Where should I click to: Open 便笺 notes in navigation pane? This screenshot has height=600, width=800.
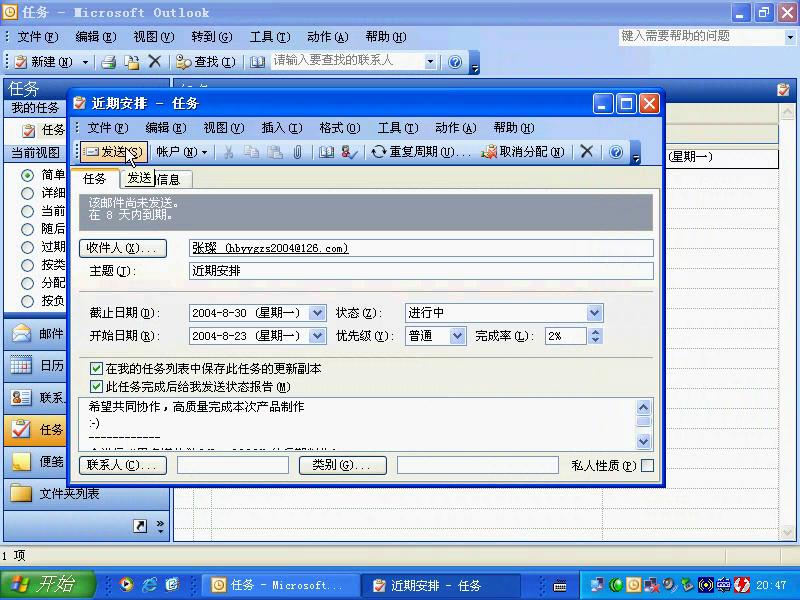[36, 462]
